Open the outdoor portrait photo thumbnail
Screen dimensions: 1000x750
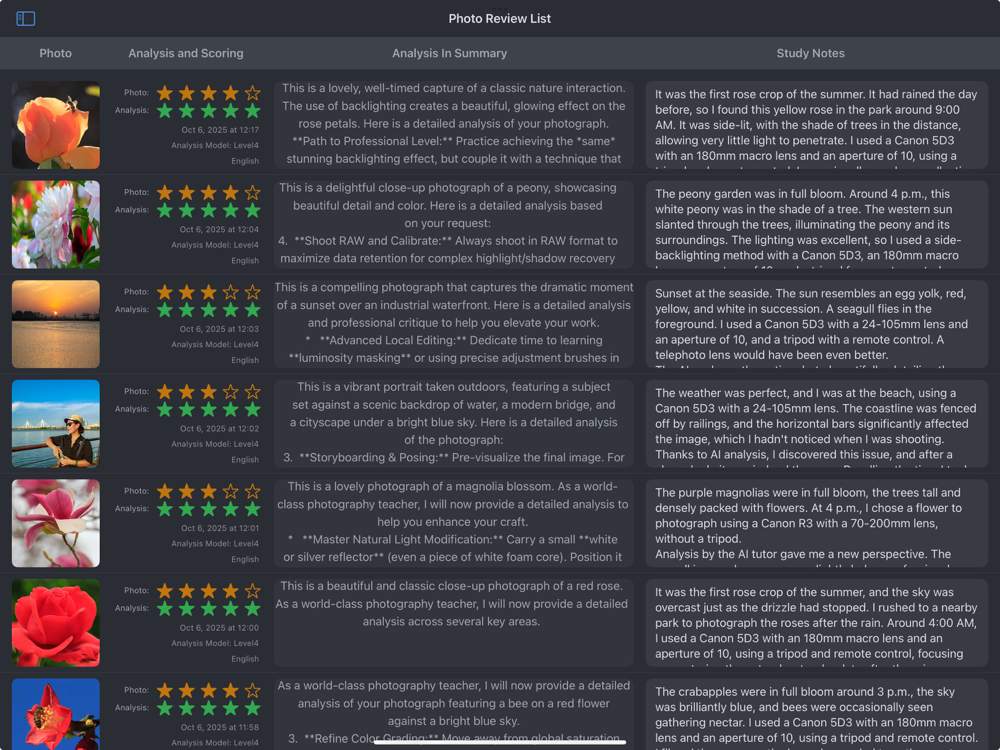[55, 423]
